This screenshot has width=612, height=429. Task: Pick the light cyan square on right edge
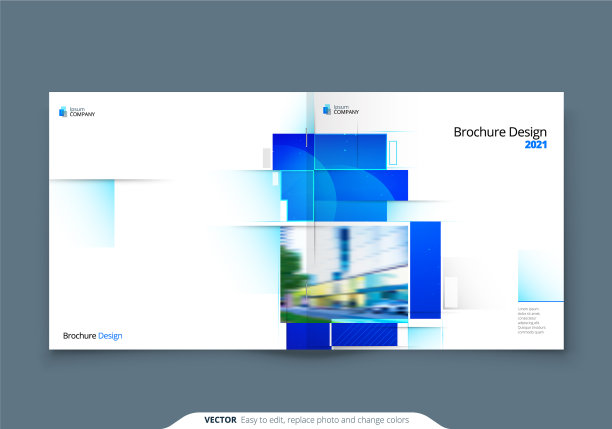click(540, 275)
